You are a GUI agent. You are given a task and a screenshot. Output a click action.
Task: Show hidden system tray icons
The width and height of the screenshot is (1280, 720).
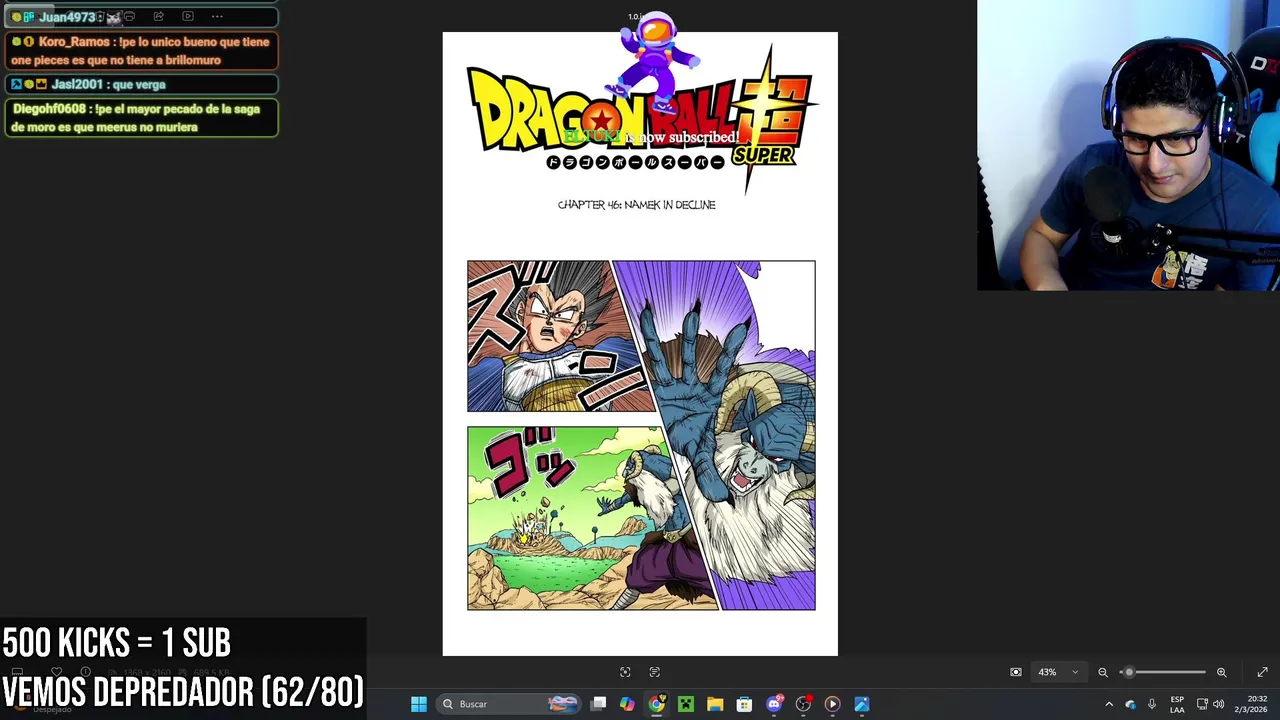tap(1109, 704)
